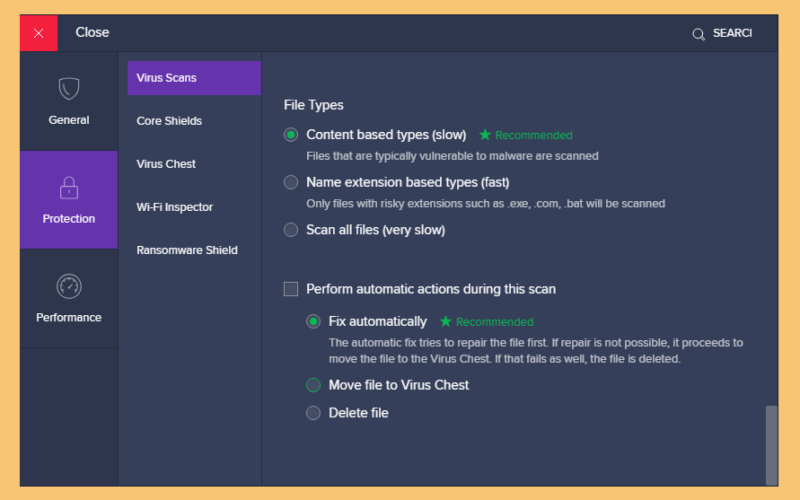Viewport: 800px width, 500px height.
Task: Open the Virus Chest settings
Action: pos(166,164)
